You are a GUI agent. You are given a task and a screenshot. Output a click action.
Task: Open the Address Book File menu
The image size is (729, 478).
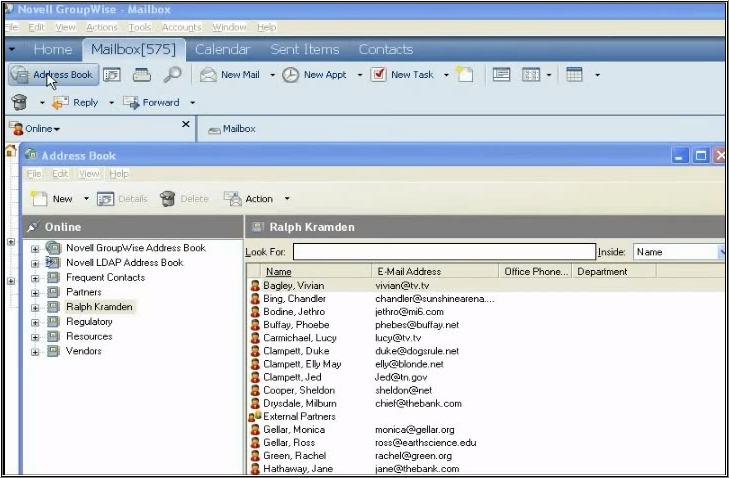click(34, 174)
